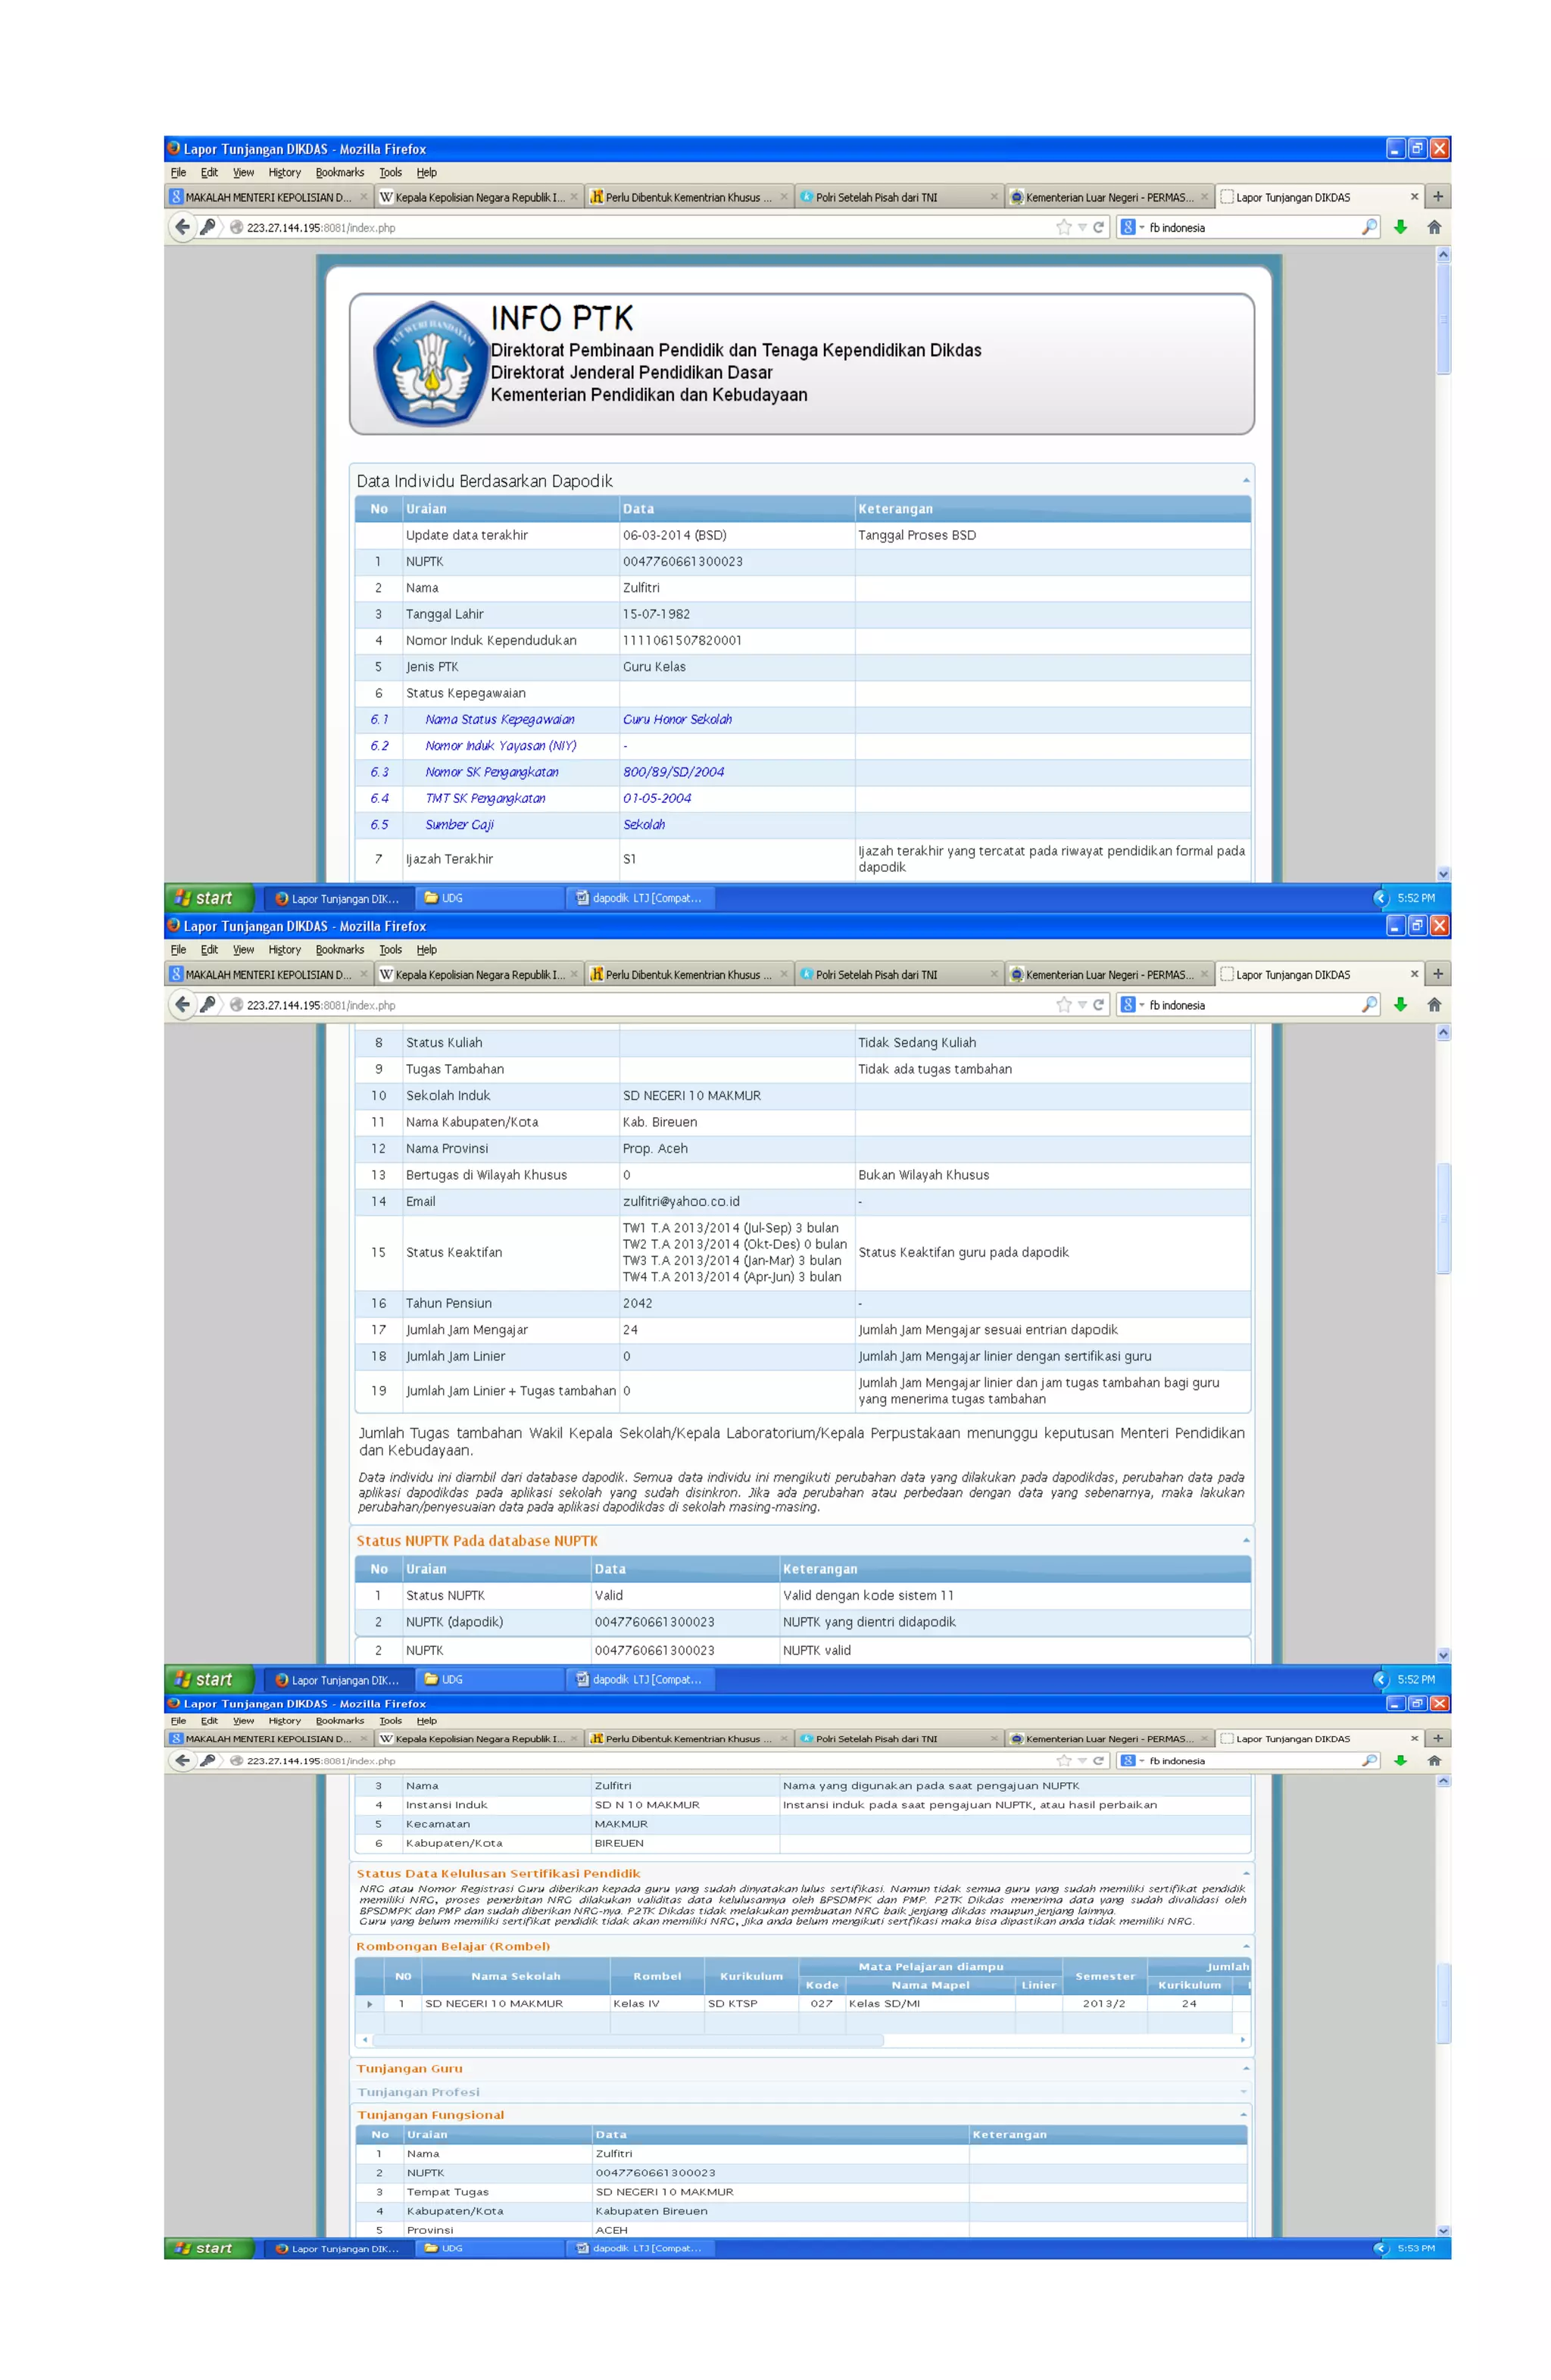Click the key icon beside the address
The image size is (1551, 2380).
[208, 227]
